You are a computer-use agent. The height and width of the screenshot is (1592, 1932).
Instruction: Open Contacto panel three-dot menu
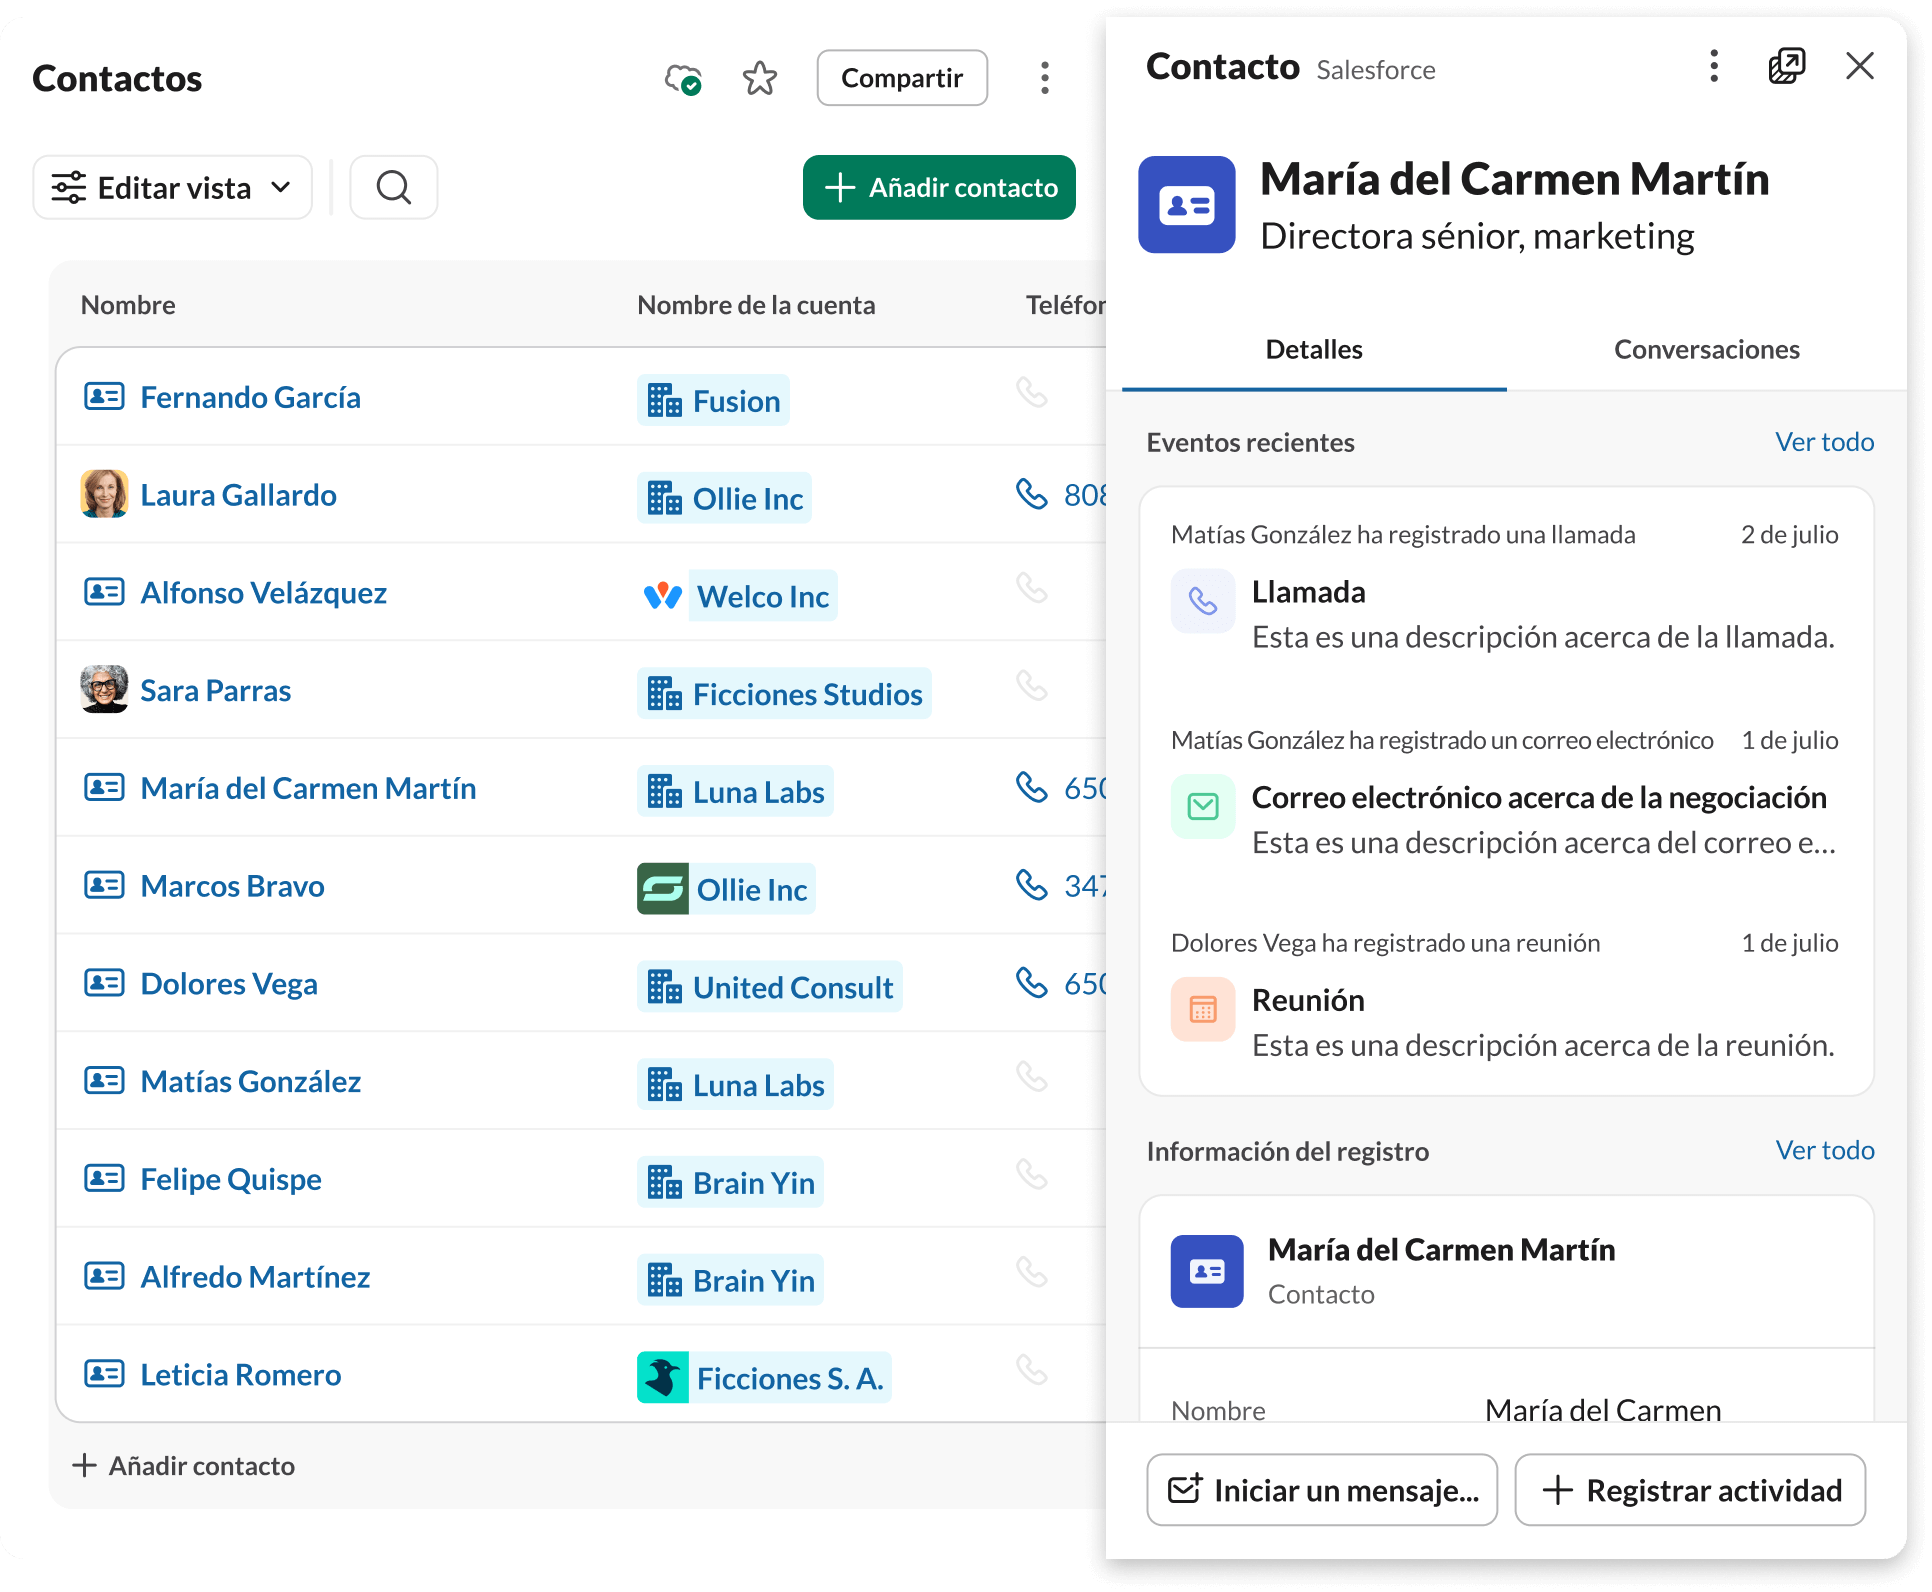coord(1714,66)
